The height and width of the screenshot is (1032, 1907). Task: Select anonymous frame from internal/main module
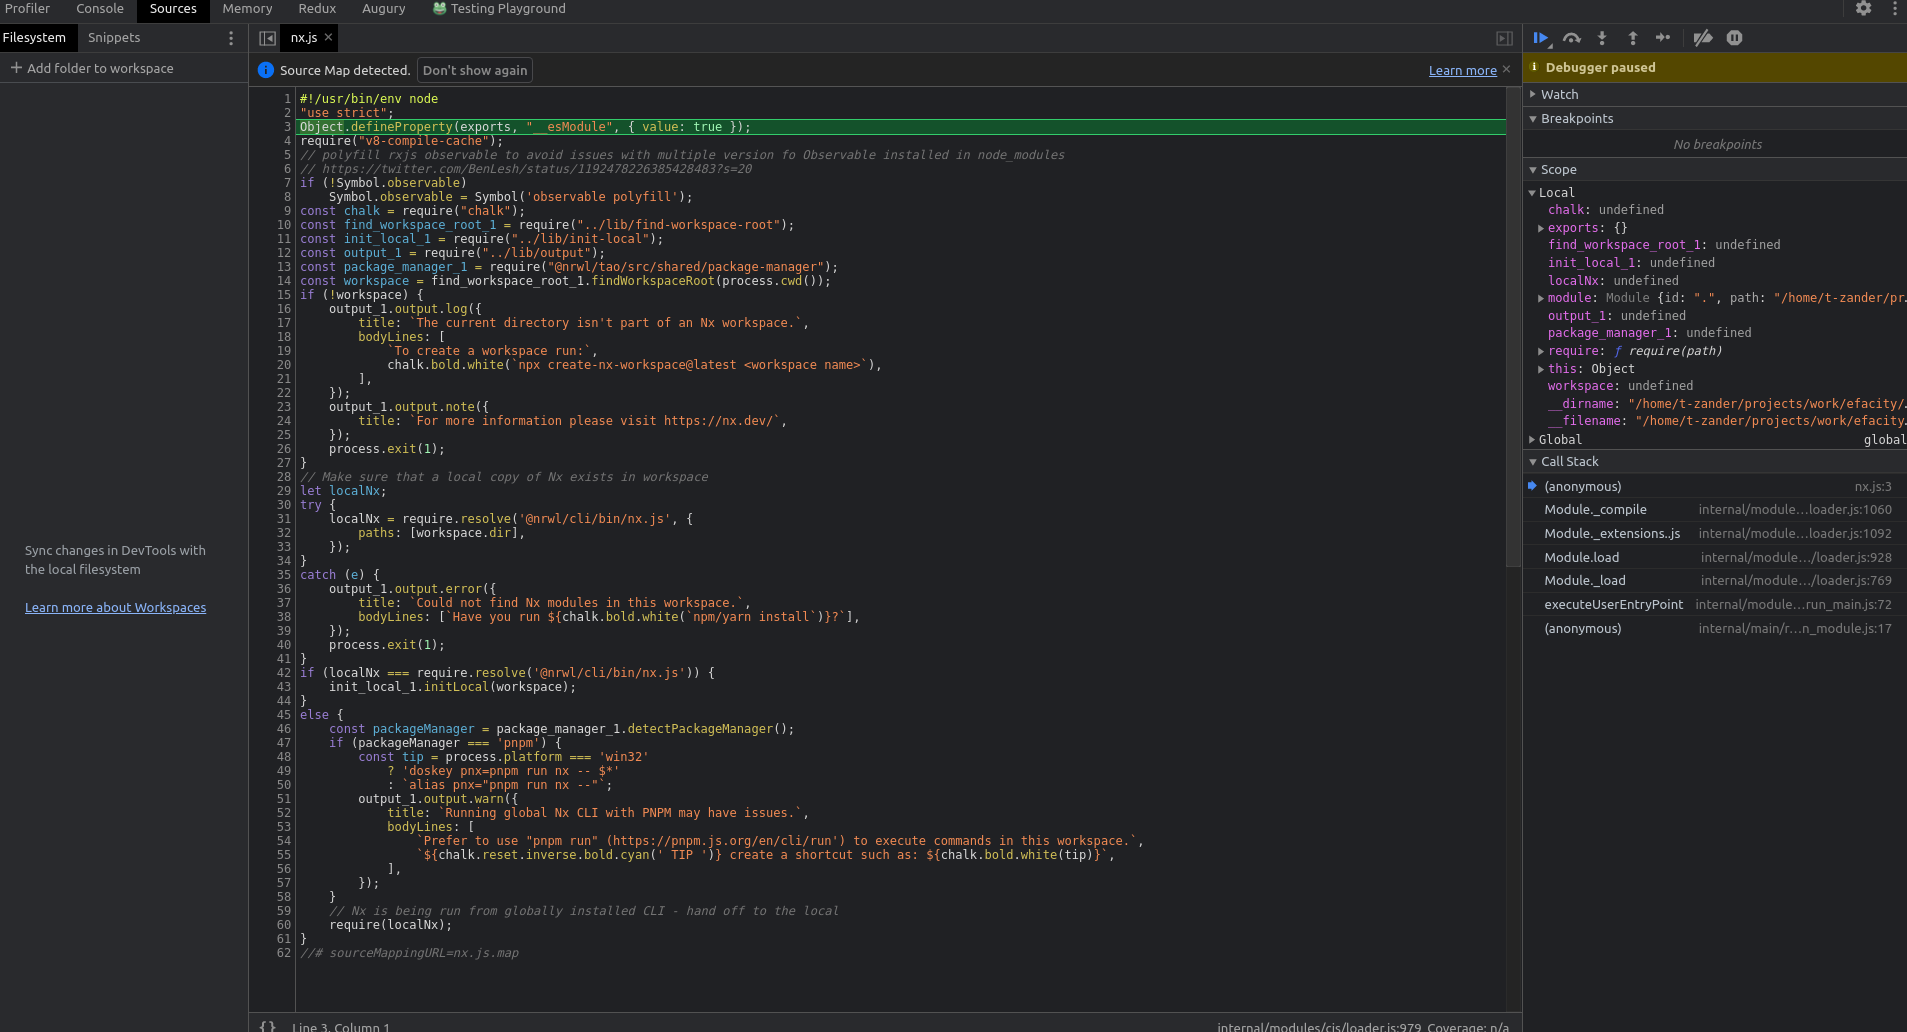(x=1714, y=629)
